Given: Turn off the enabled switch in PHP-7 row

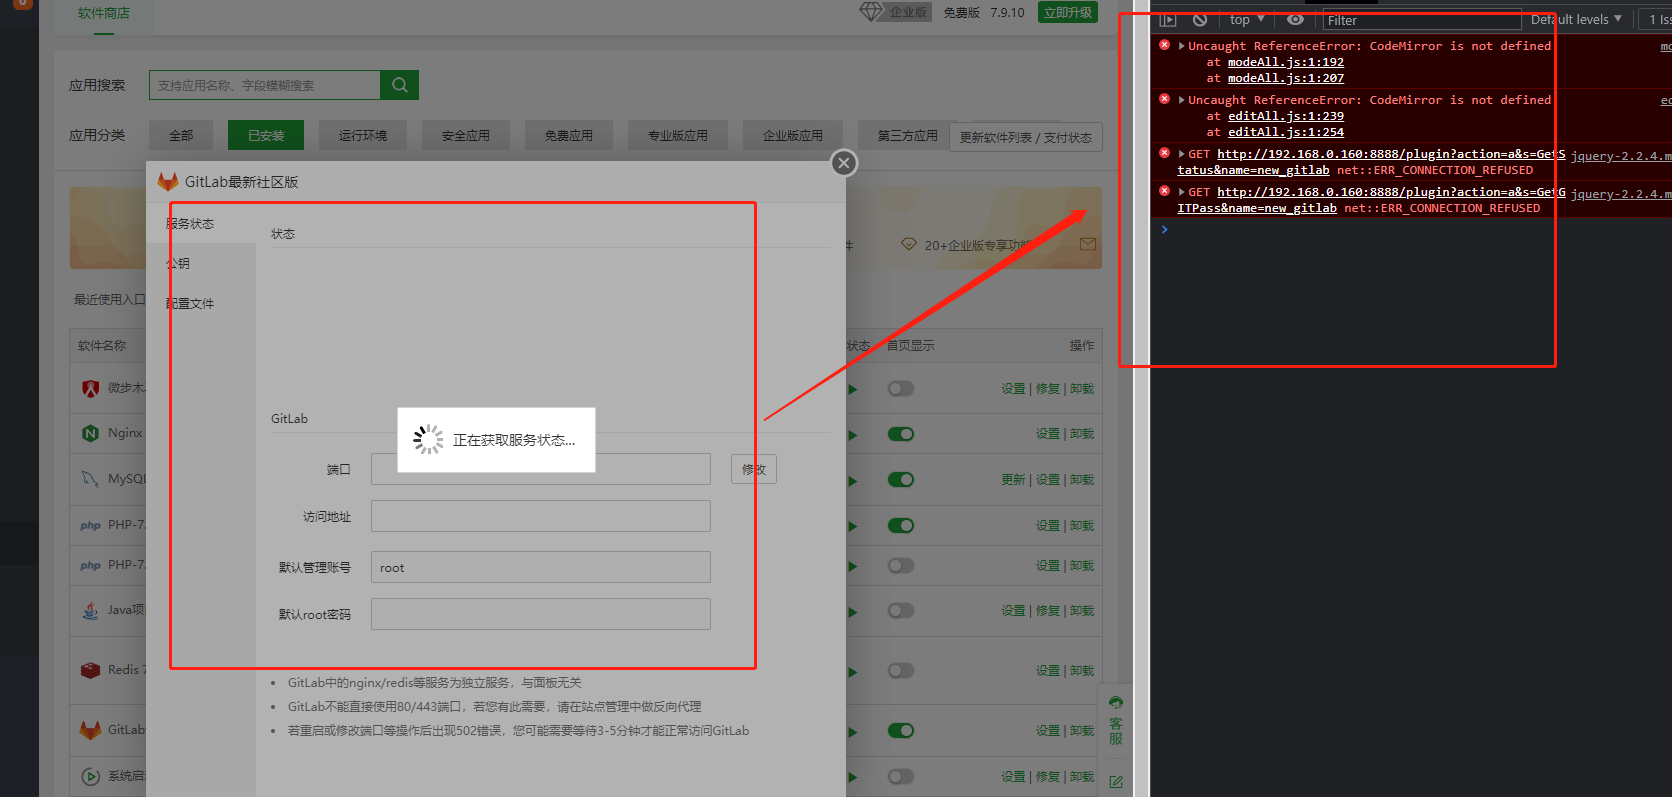Looking at the screenshot, I should (x=901, y=525).
